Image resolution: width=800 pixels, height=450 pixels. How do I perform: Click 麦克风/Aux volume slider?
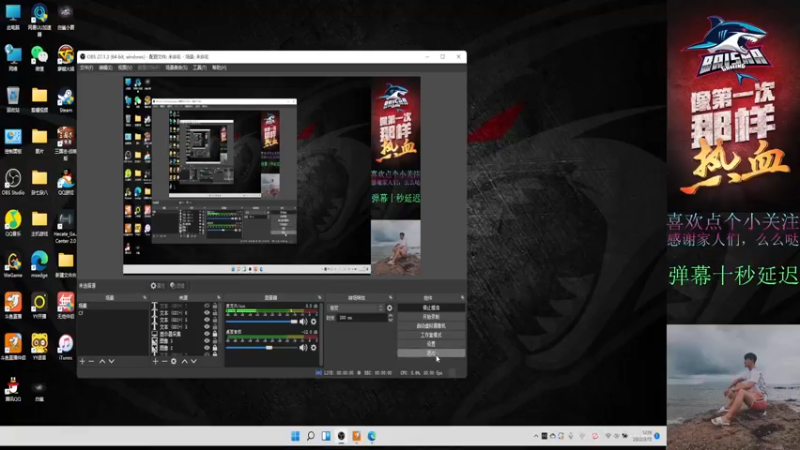pos(262,321)
